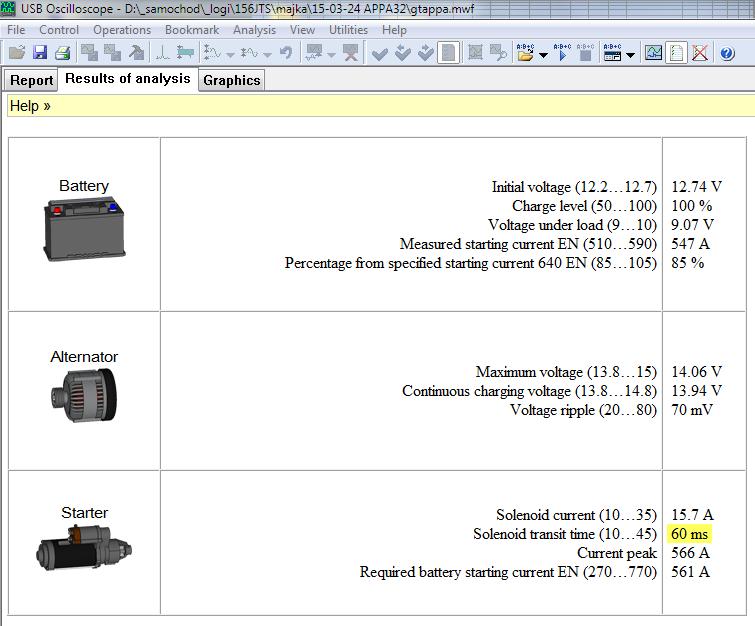Click the Alternator image
This screenshot has height=626, width=755.
pos(84,397)
